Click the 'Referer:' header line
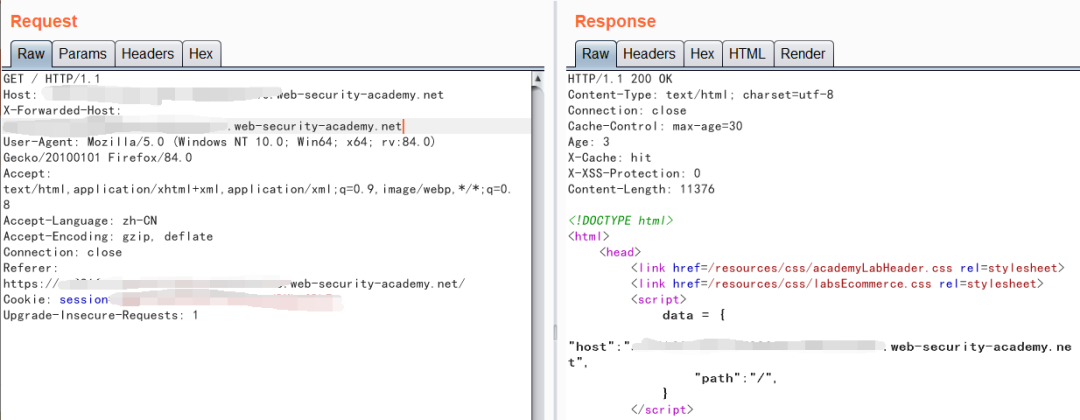 31,268
